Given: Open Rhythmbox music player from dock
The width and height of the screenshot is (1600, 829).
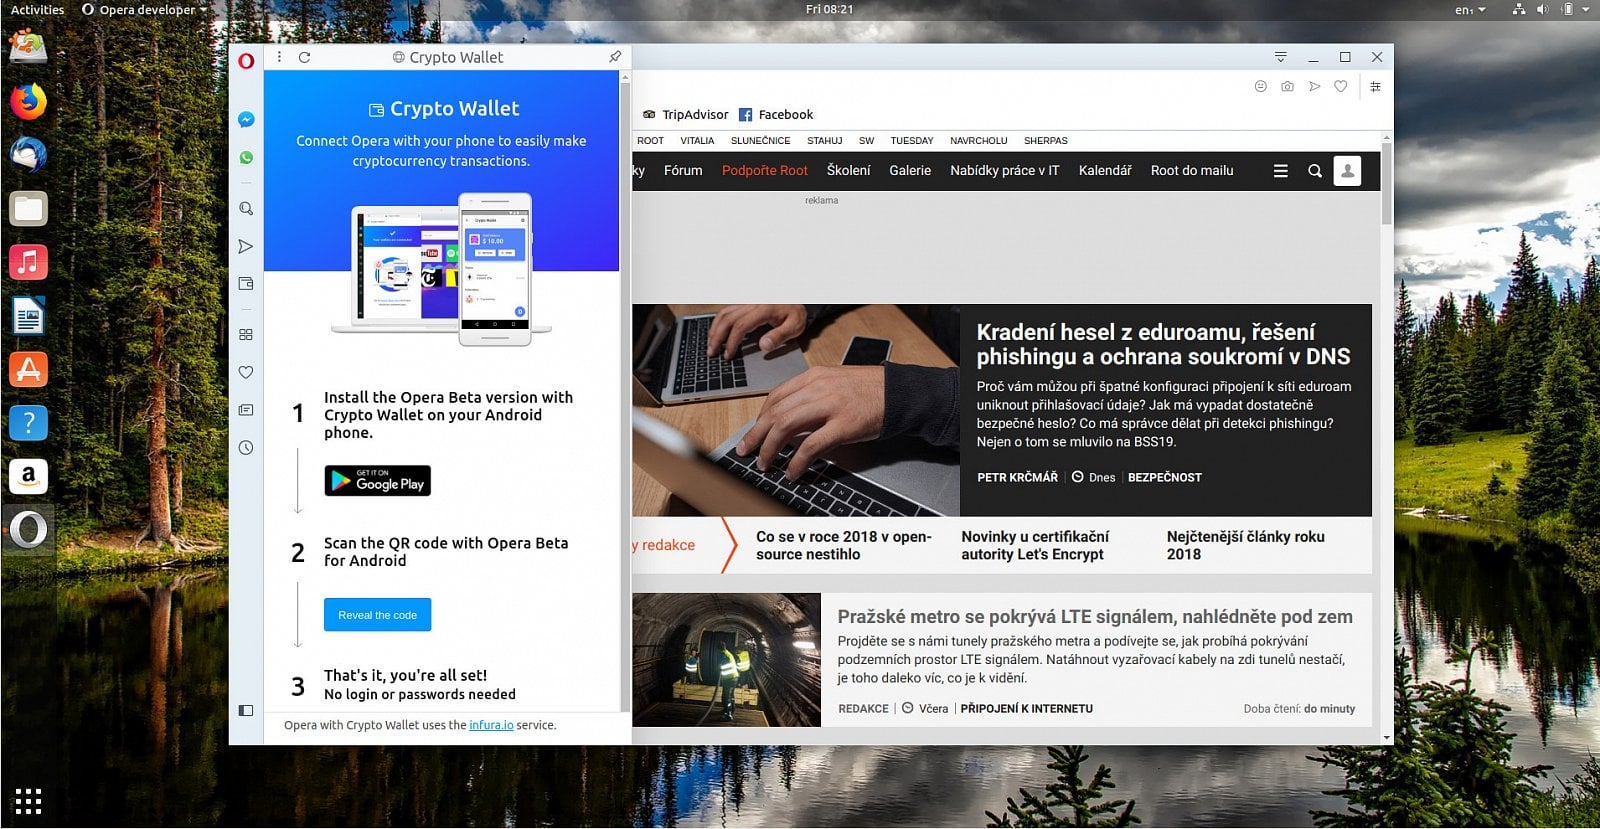Looking at the screenshot, I should coord(28,262).
